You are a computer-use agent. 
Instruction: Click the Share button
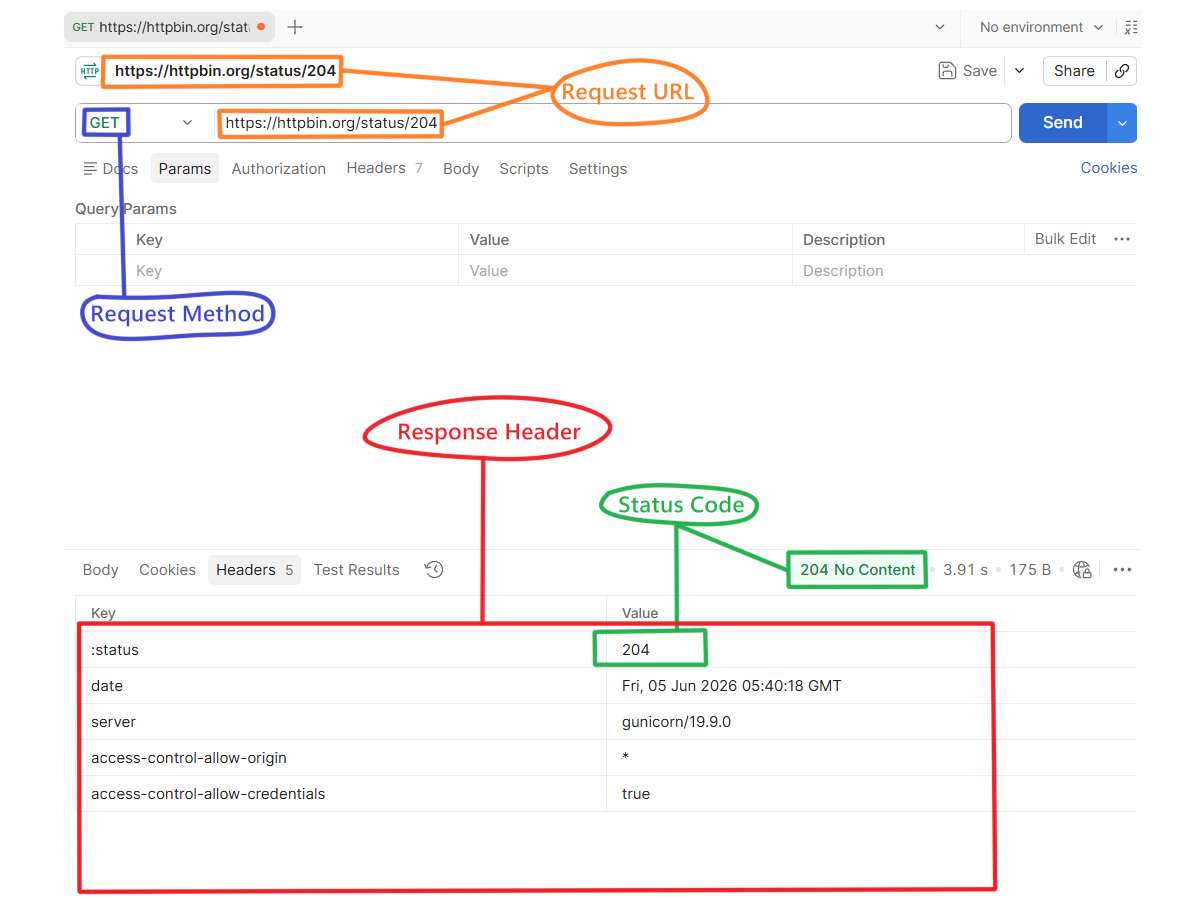click(1074, 71)
